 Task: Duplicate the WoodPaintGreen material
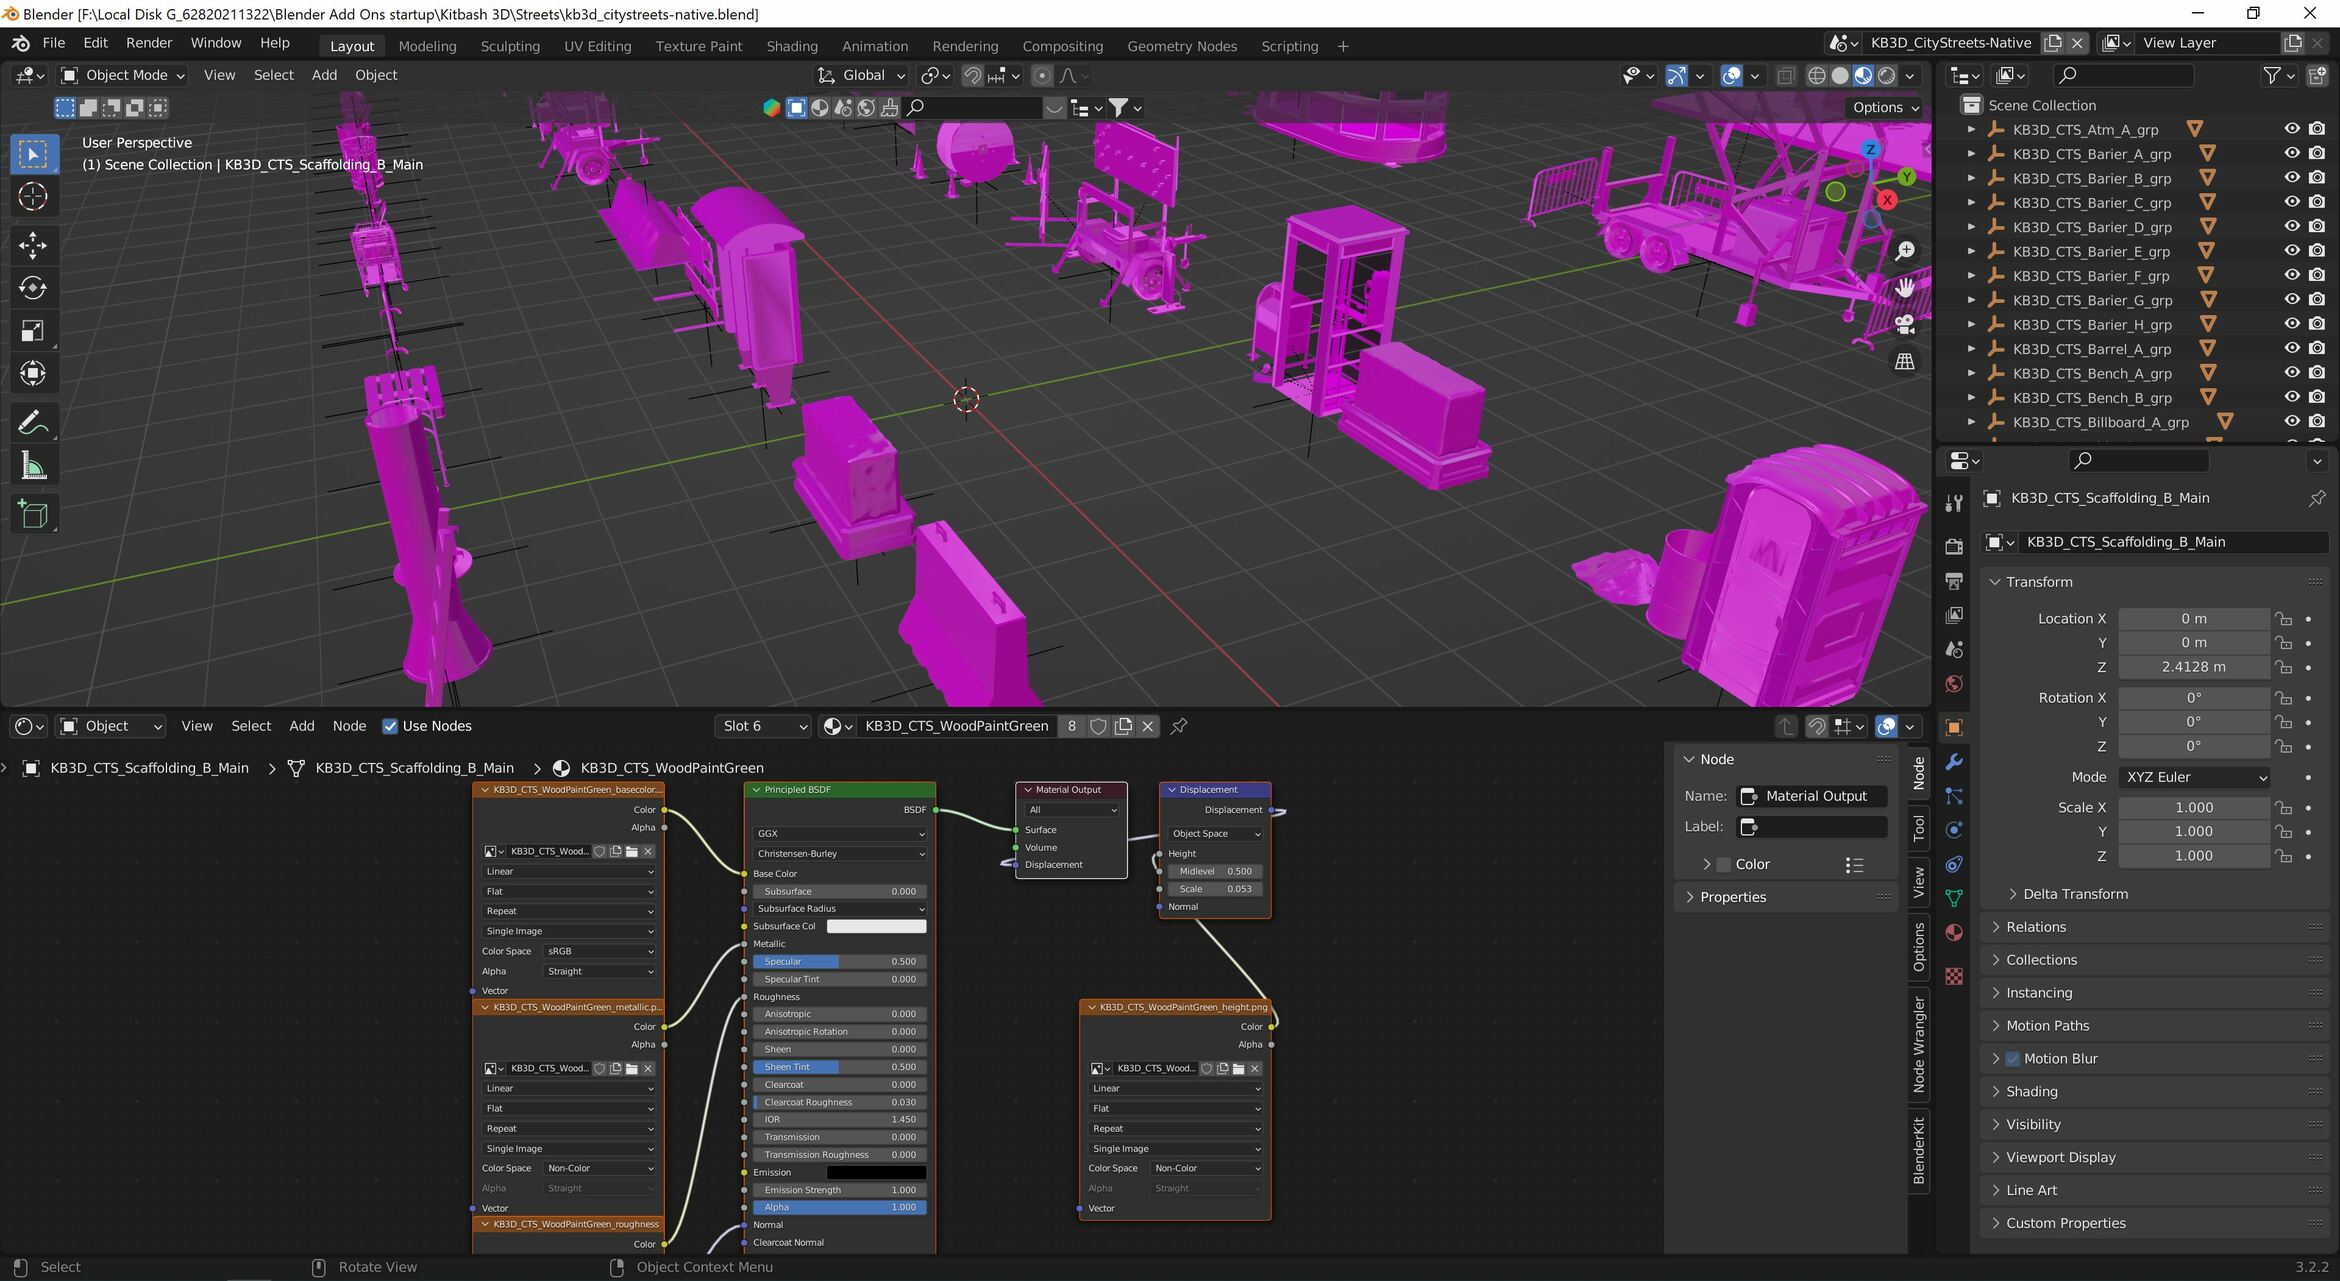click(1123, 726)
